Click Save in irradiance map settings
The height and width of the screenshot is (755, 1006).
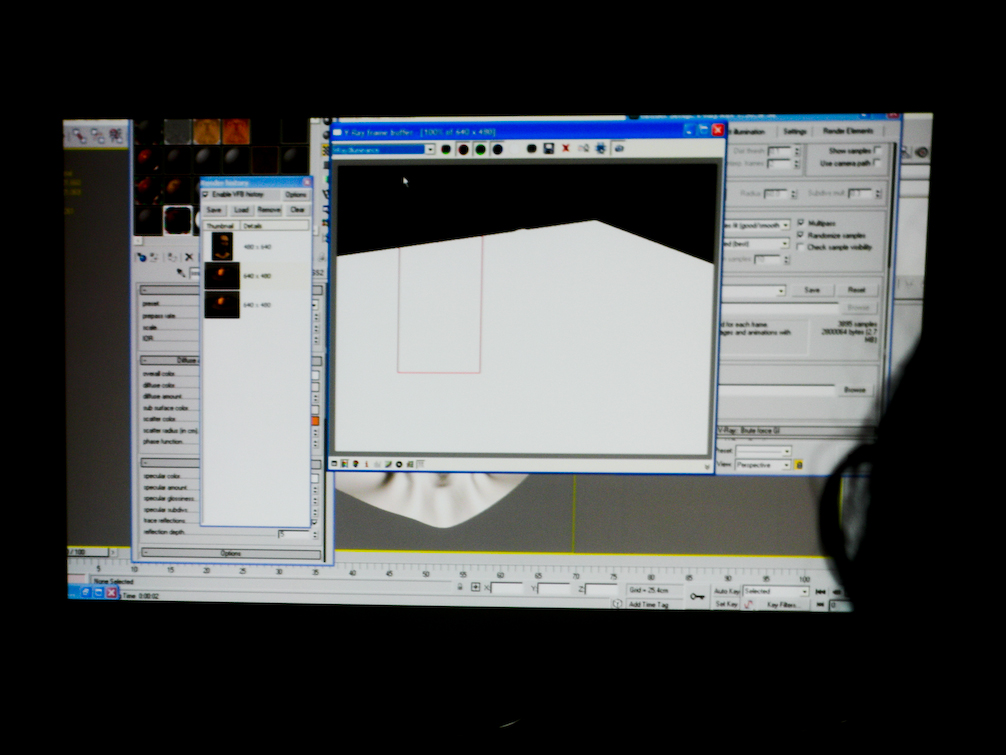(812, 290)
